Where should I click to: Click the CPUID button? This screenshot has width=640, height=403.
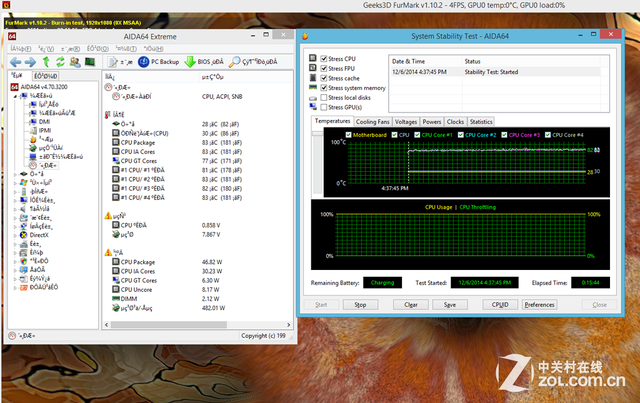[x=500, y=305]
